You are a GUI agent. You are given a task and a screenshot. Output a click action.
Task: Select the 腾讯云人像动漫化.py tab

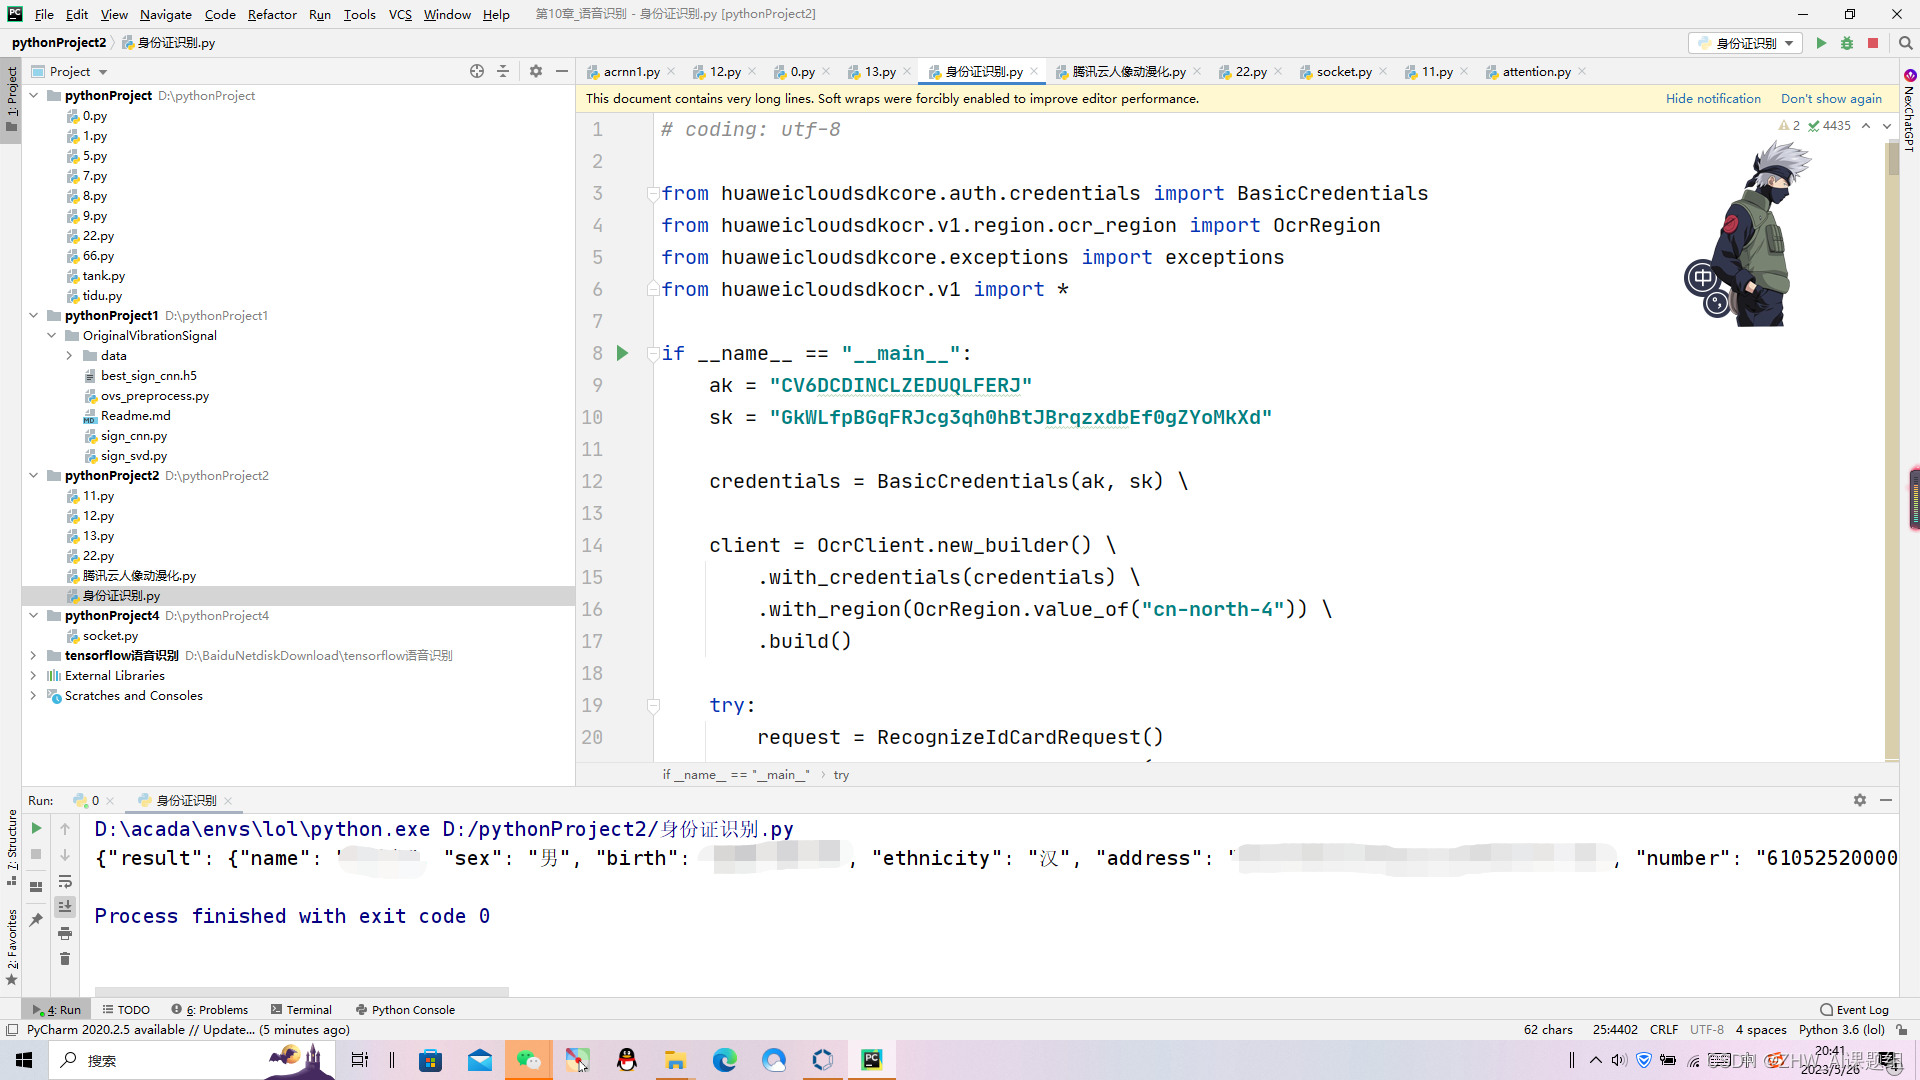(x=1127, y=71)
